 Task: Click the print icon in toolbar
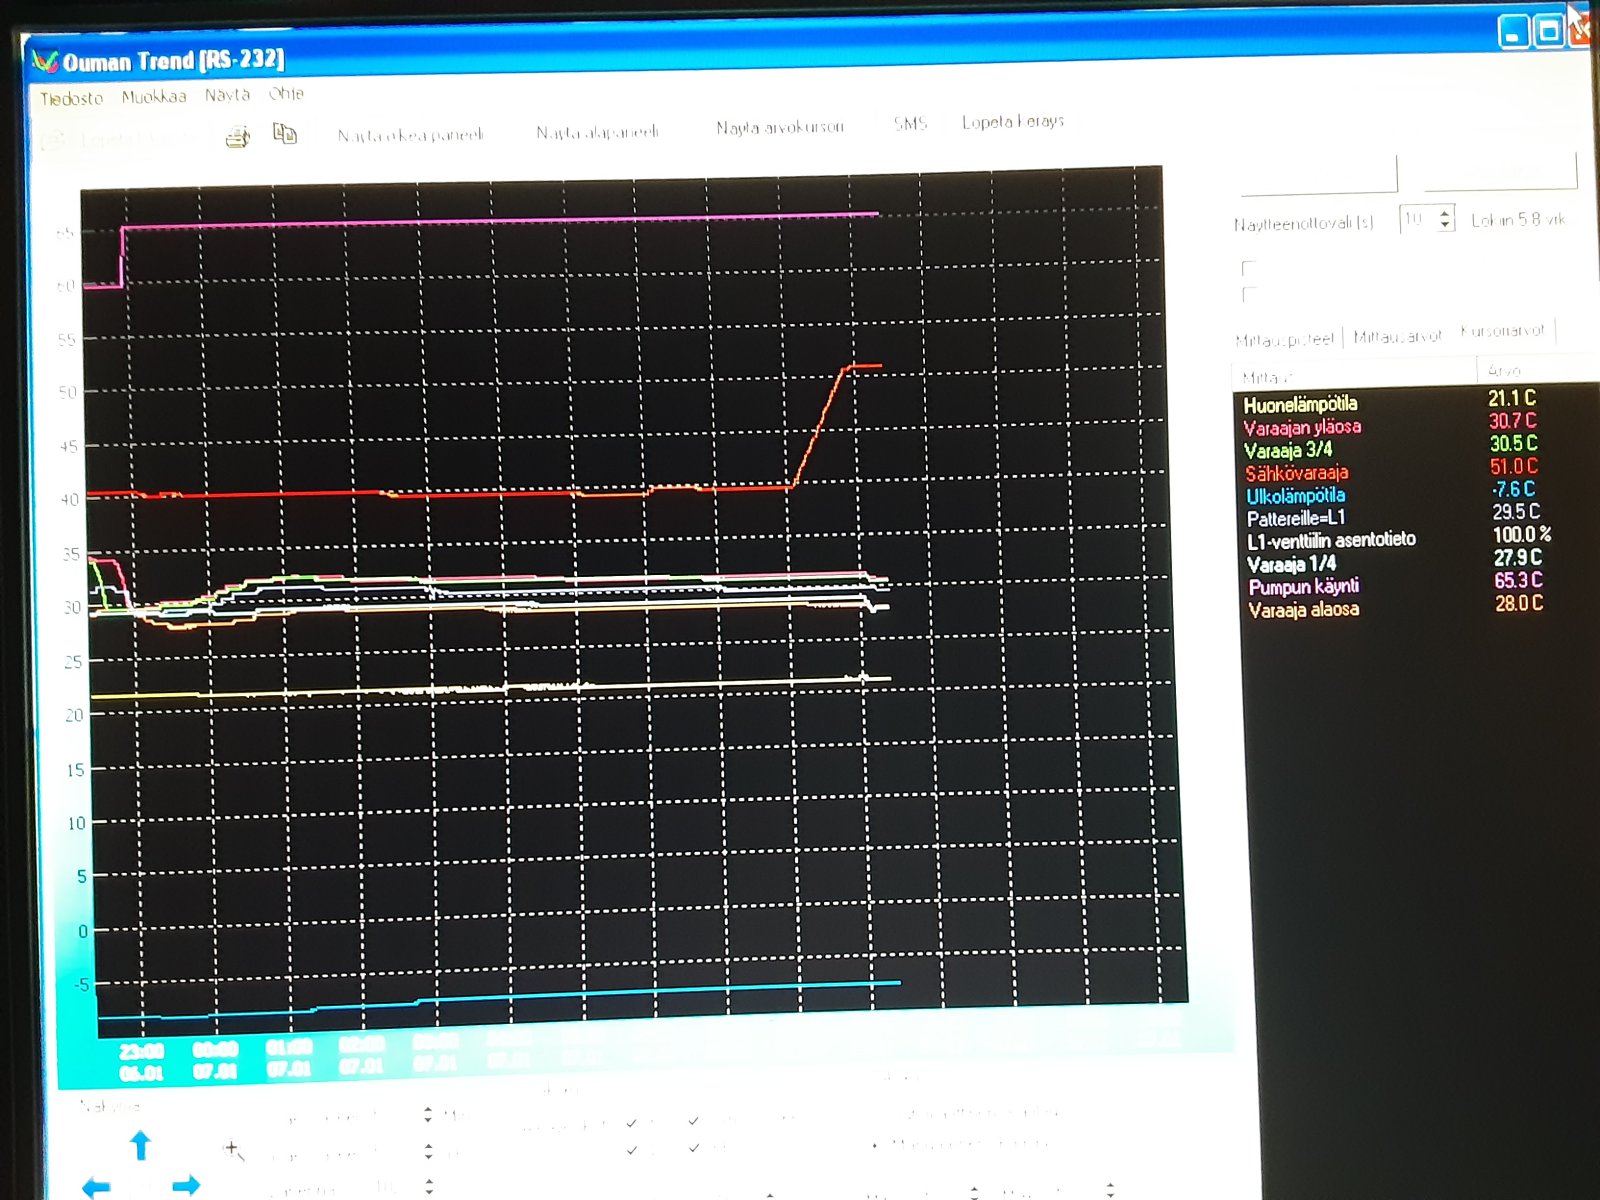(238, 137)
